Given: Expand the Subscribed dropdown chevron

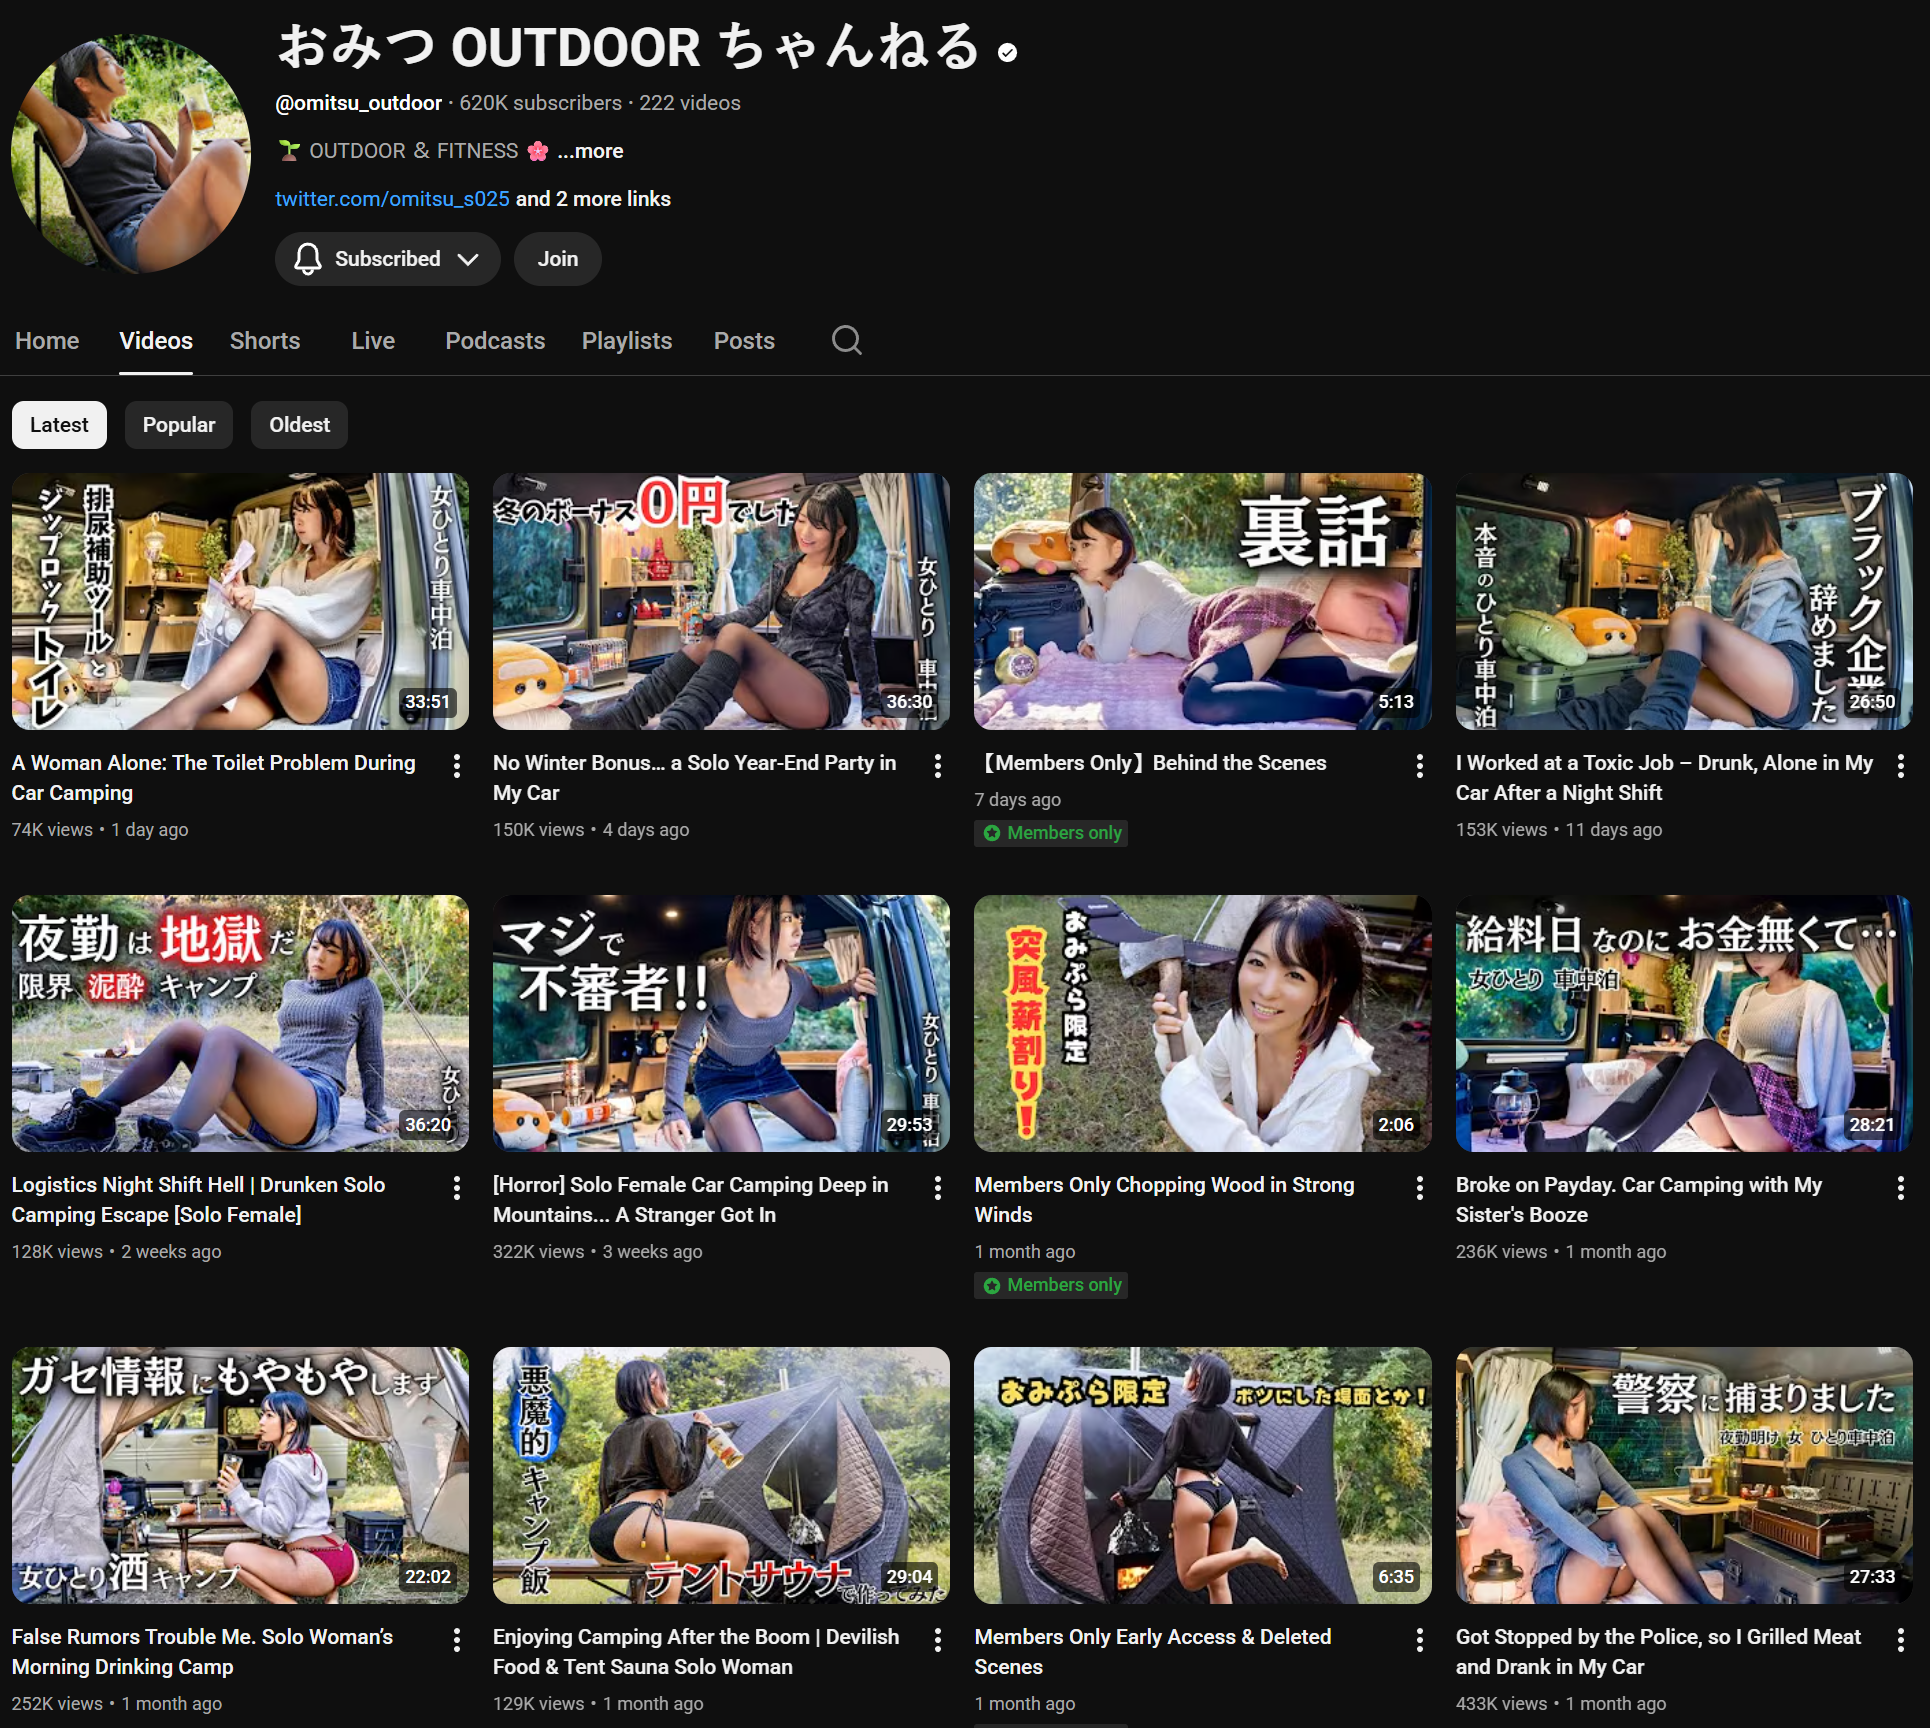Looking at the screenshot, I should point(468,259).
